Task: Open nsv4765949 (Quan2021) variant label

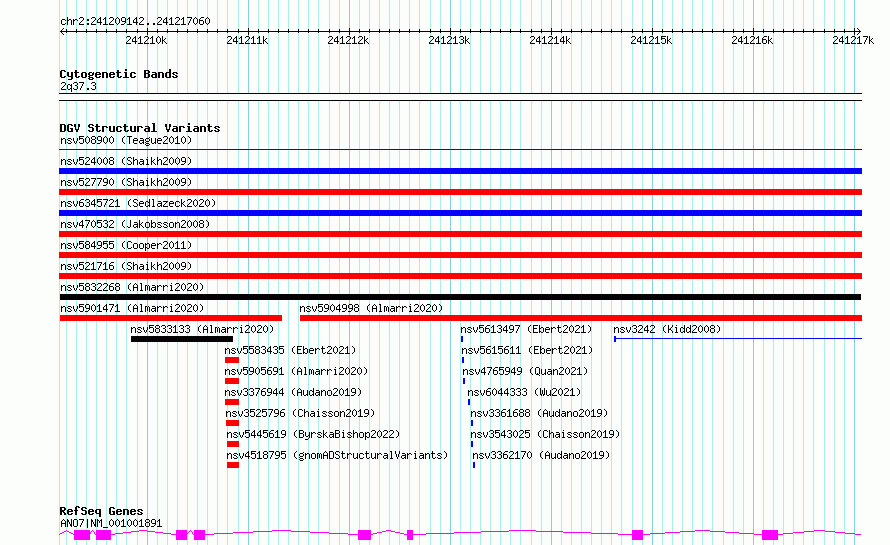Action: pyautogui.click(x=525, y=371)
